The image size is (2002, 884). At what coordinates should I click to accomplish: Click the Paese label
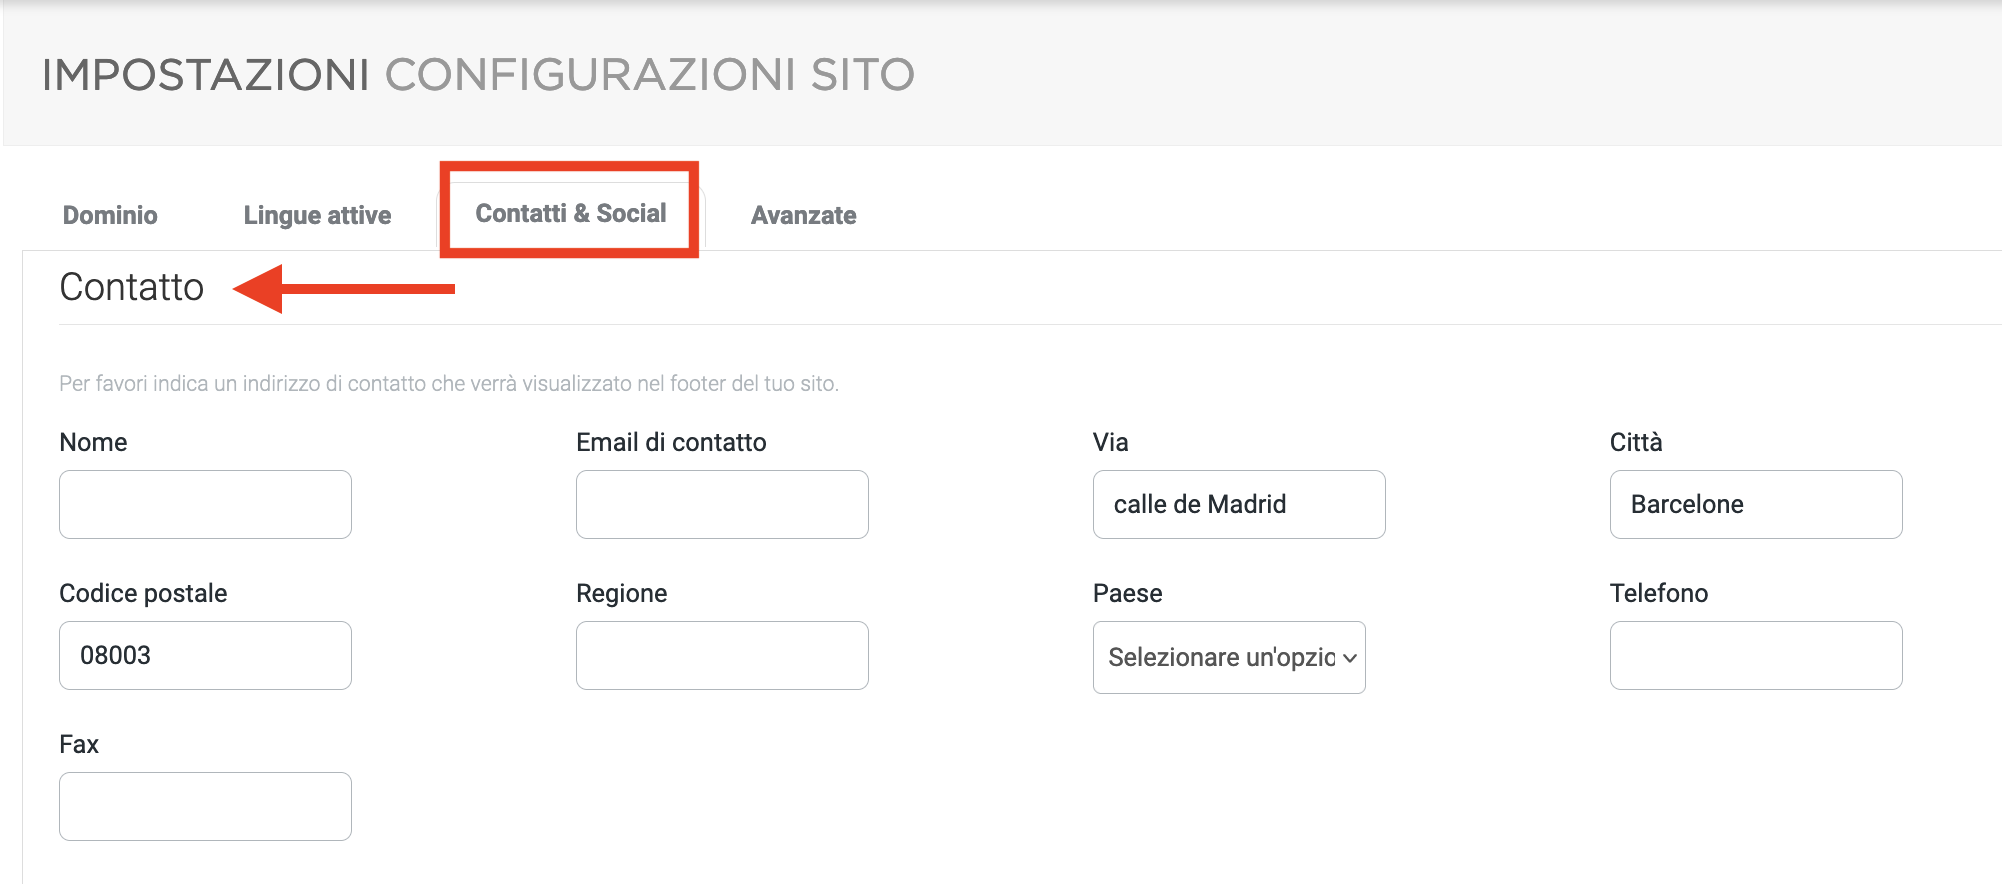(x=1127, y=593)
